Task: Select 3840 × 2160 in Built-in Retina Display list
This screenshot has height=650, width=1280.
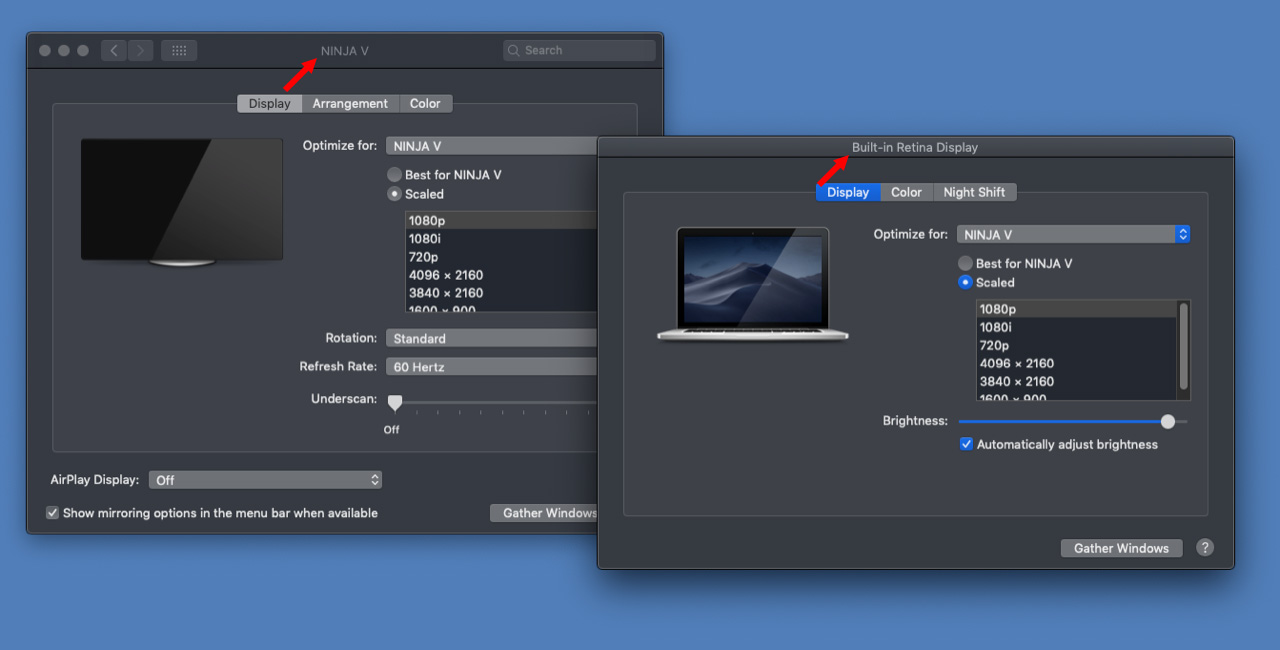Action: 1077,381
